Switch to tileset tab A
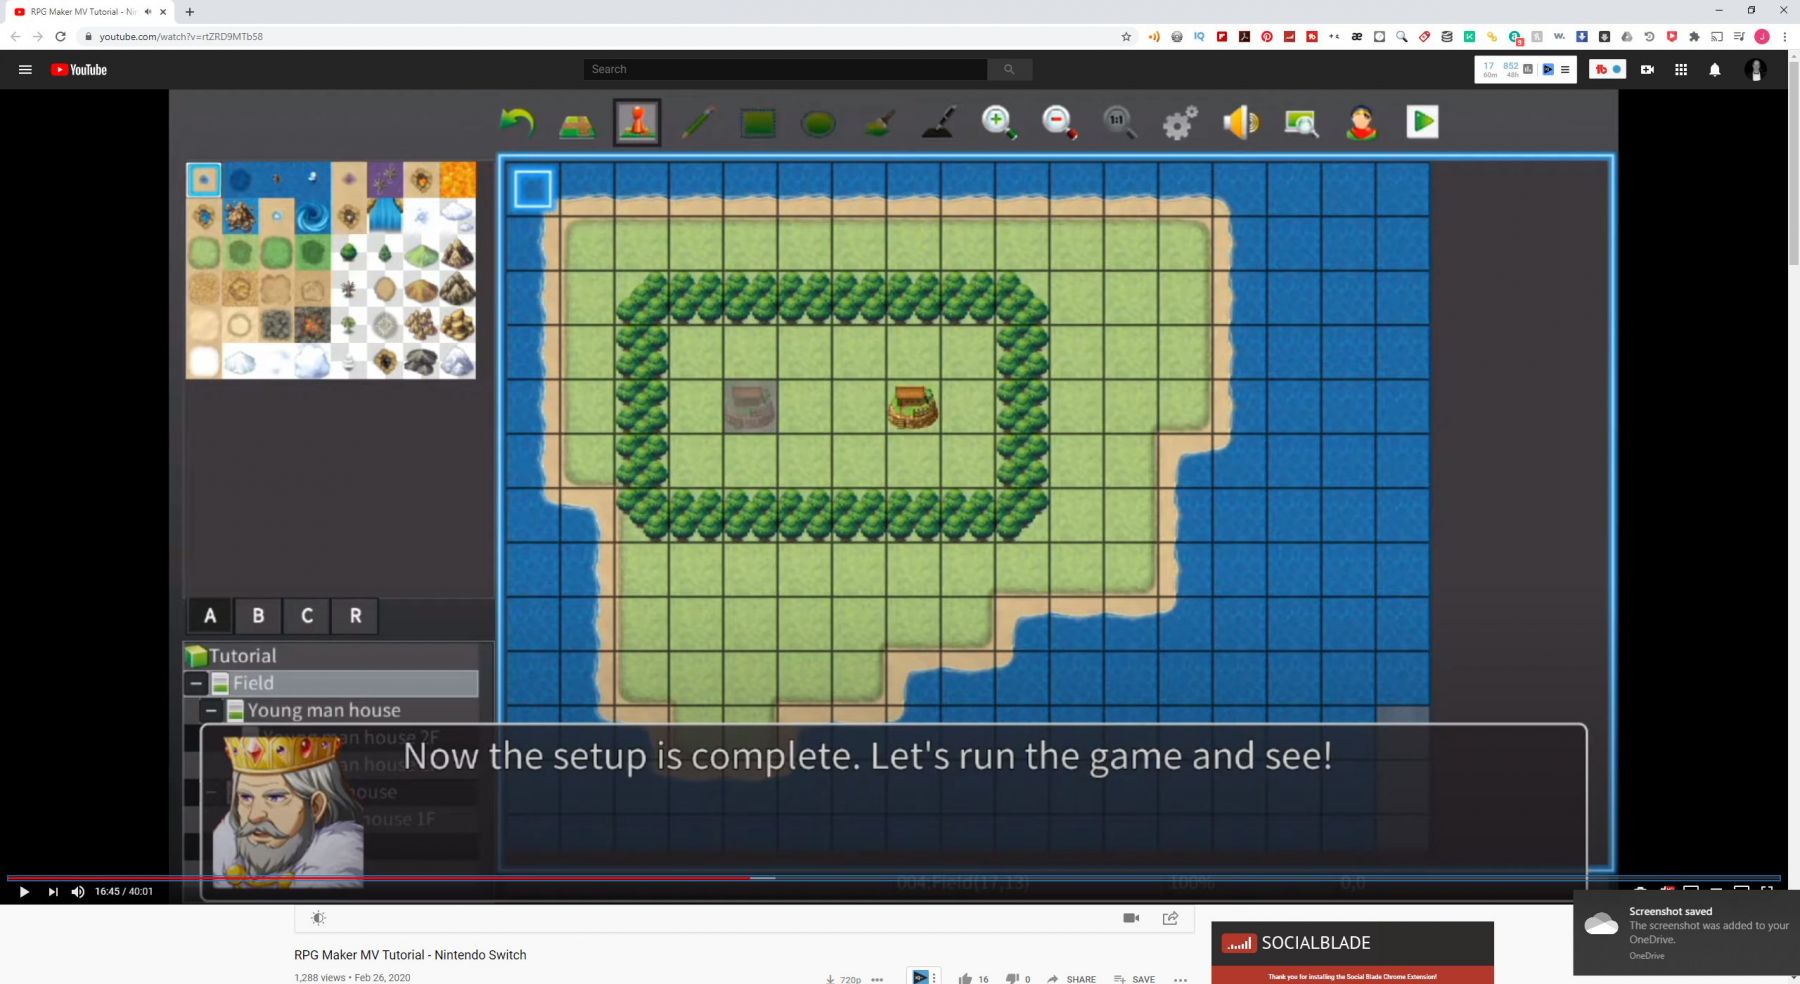The width and height of the screenshot is (1800, 984). coord(210,616)
